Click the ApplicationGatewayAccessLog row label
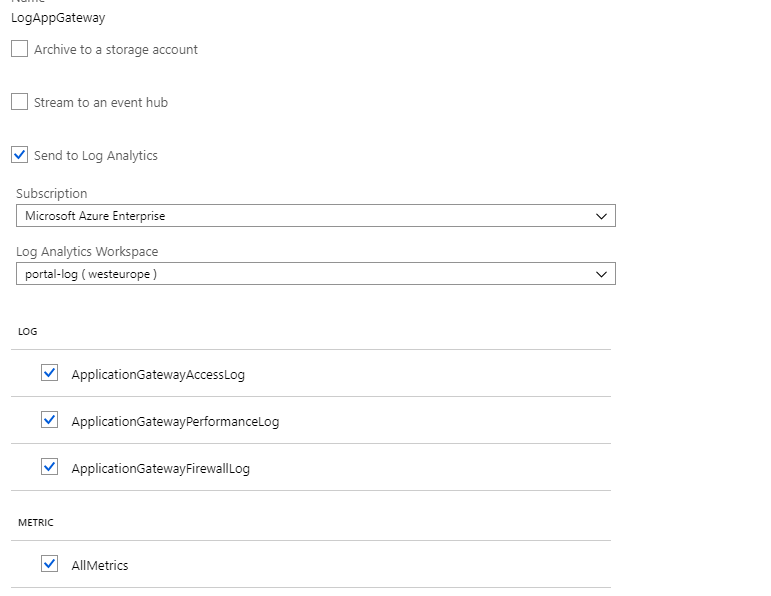The width and height of the screenshot is (771, 596). (158, 375)
